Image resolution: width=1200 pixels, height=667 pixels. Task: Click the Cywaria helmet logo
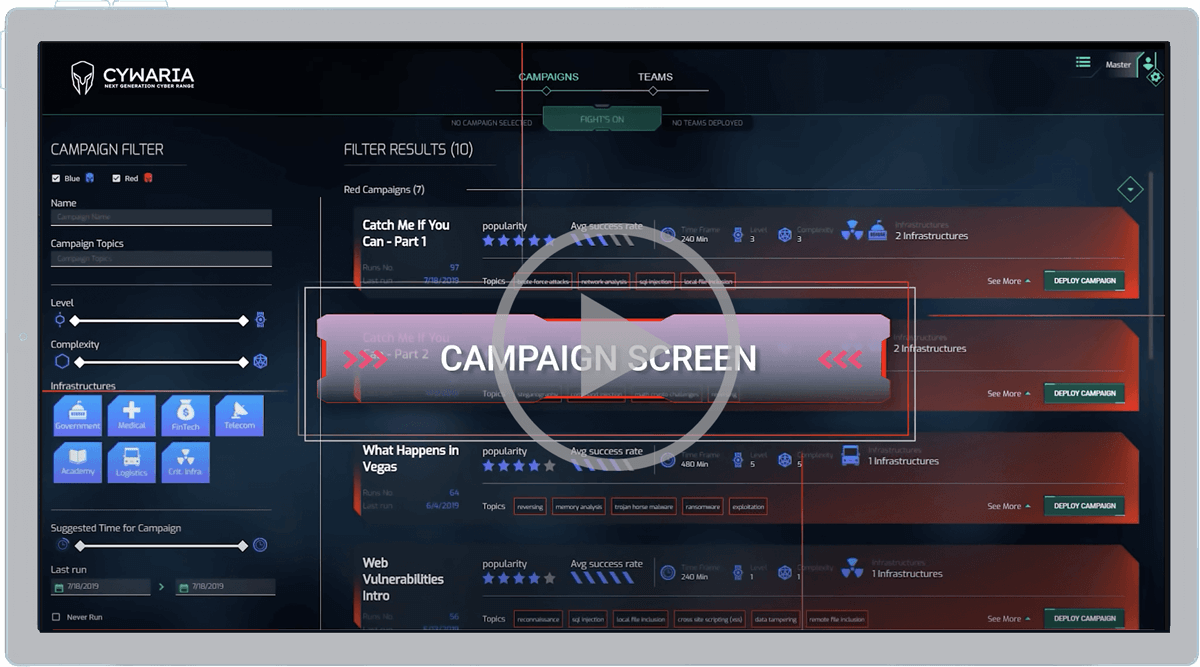click(x=82, y=78)
